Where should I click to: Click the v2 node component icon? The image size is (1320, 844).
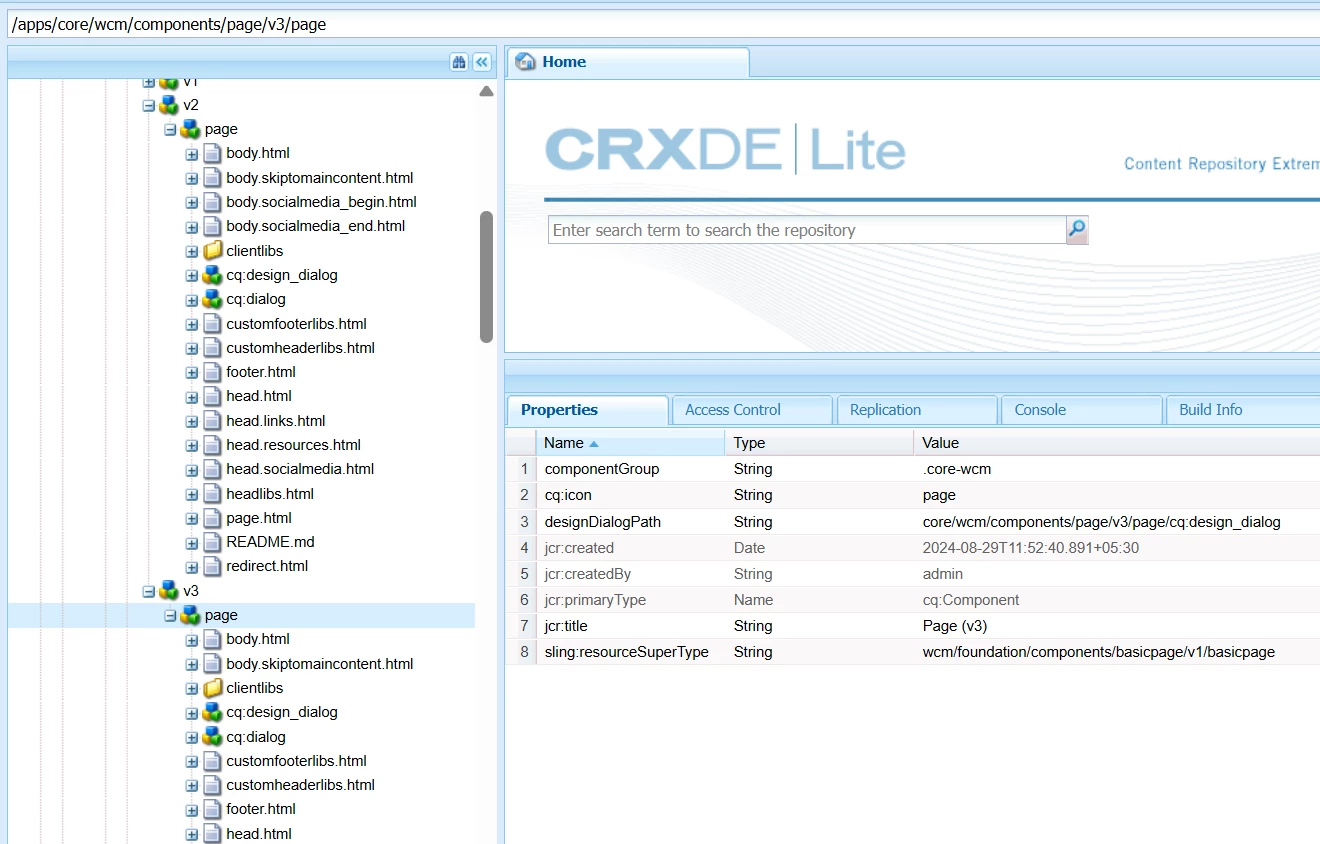[x=169, y=105]
